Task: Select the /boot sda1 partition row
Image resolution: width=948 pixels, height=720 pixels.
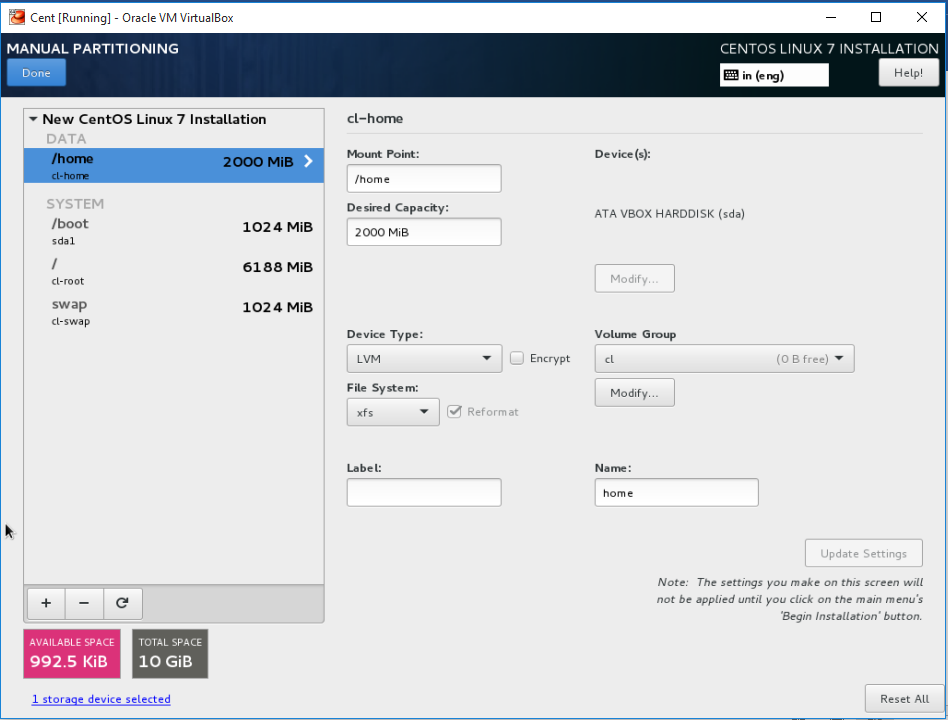Action: [x=174, y=231]
